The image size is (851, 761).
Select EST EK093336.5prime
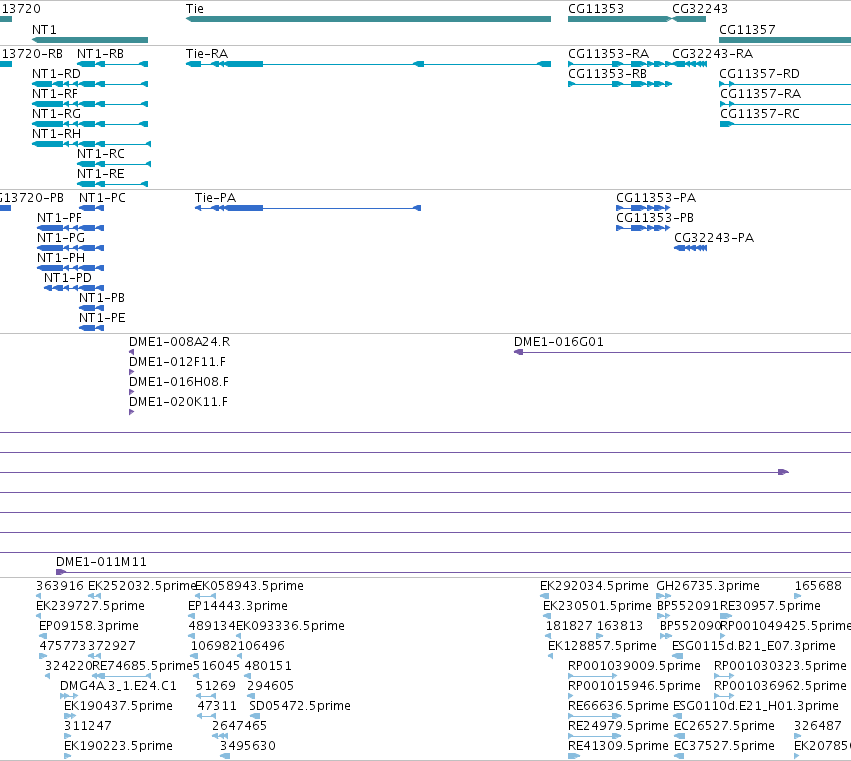[239, 636]
